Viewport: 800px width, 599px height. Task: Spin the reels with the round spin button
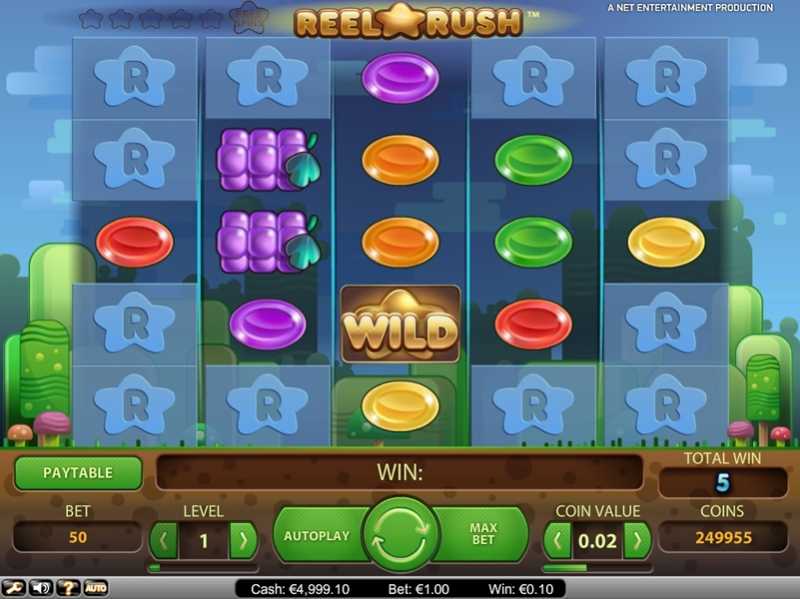tap(401, 534)
